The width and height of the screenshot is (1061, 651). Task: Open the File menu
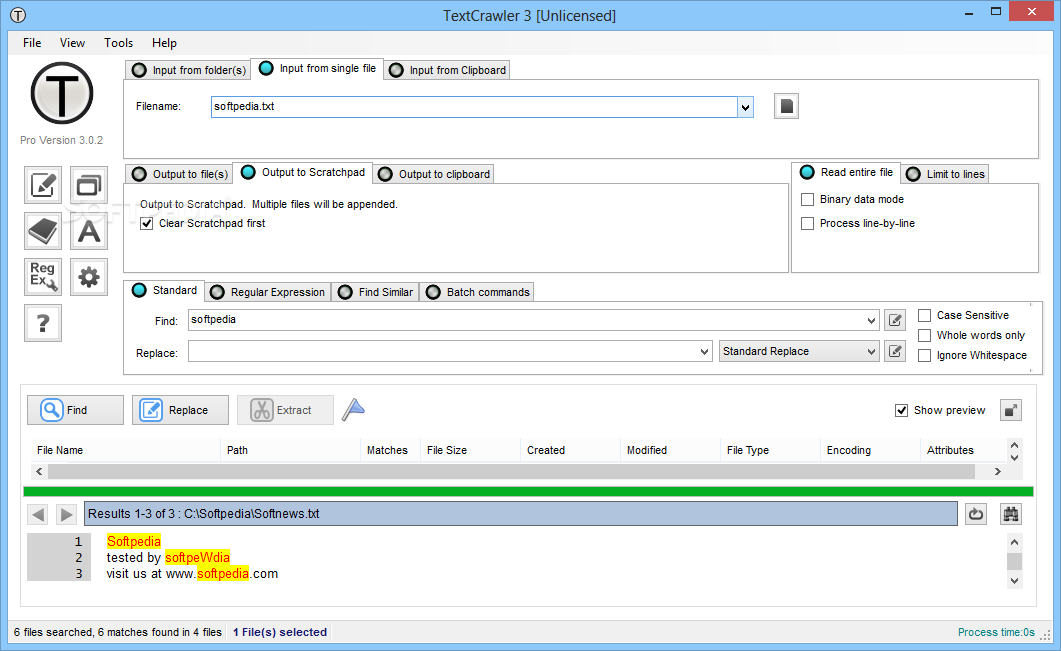coord(32,43)
